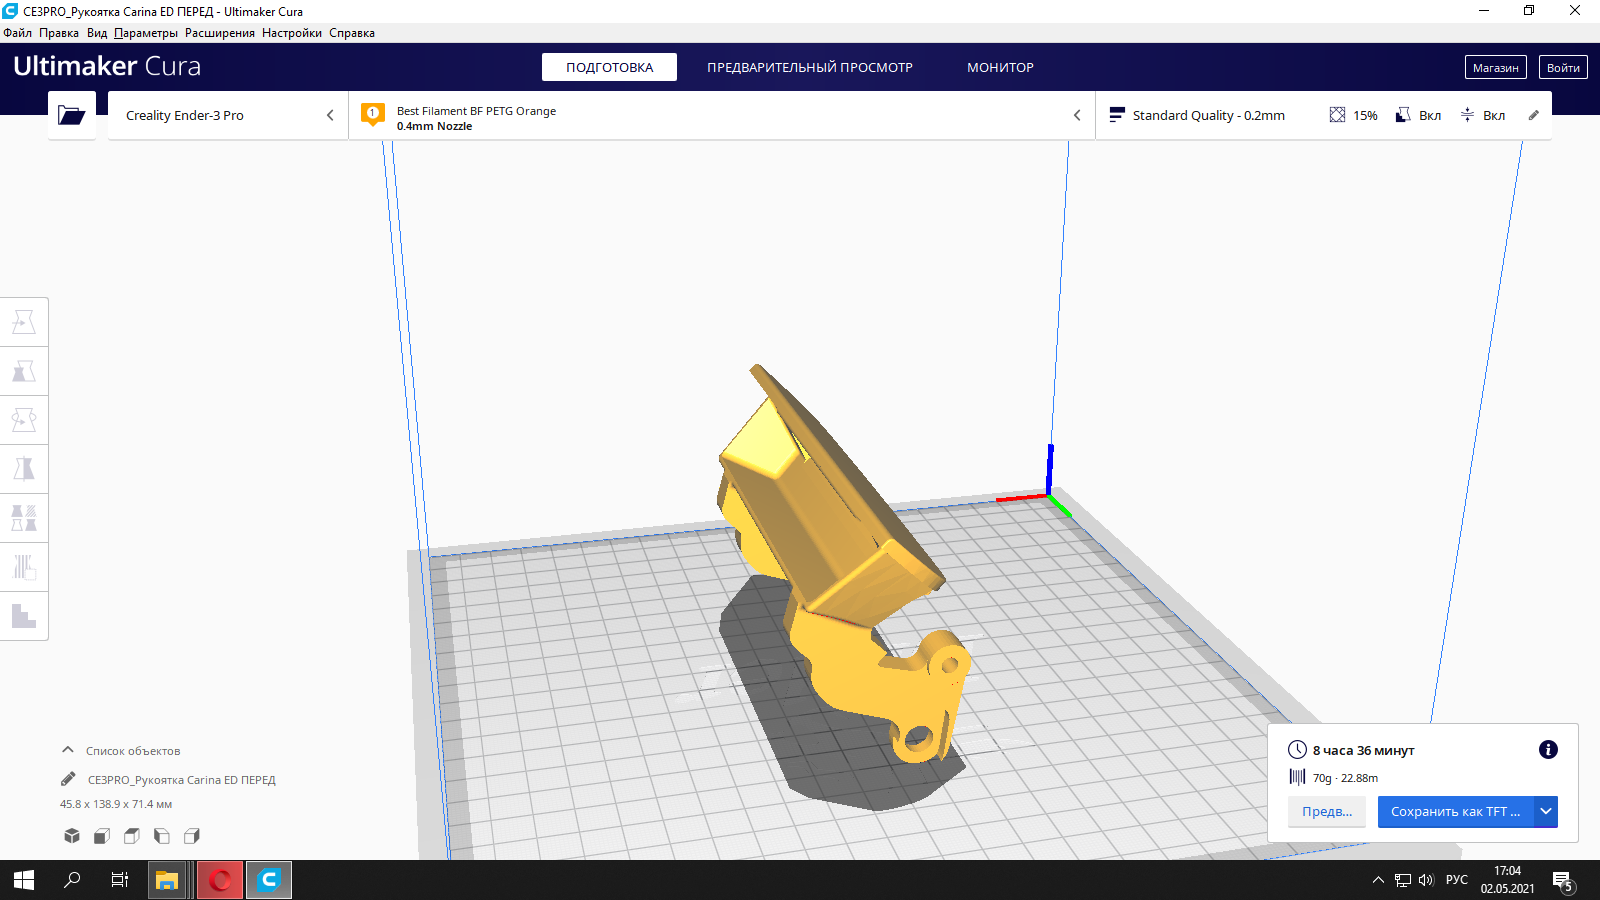The image size is (1600, 900).
Task: Switch to the 3D isometric view cube
Action: click(x=72, y=836)
